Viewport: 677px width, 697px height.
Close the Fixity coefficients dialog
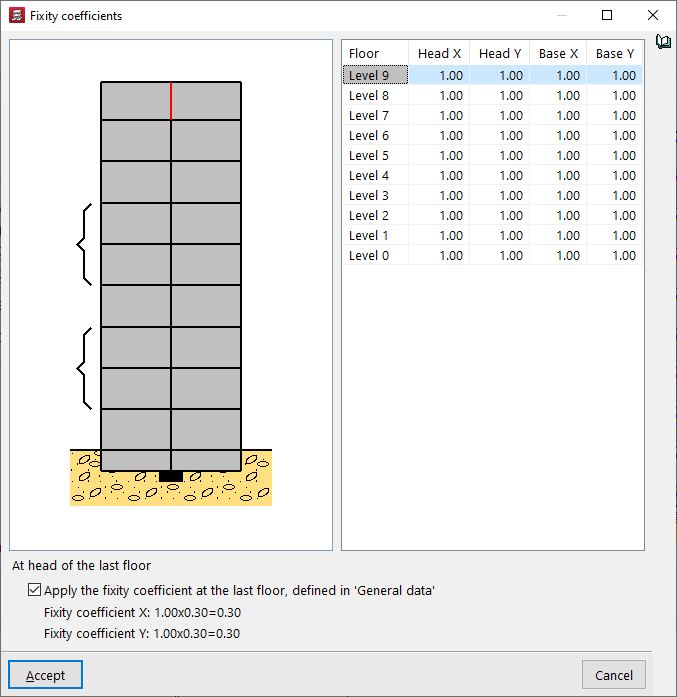(653, 16)
